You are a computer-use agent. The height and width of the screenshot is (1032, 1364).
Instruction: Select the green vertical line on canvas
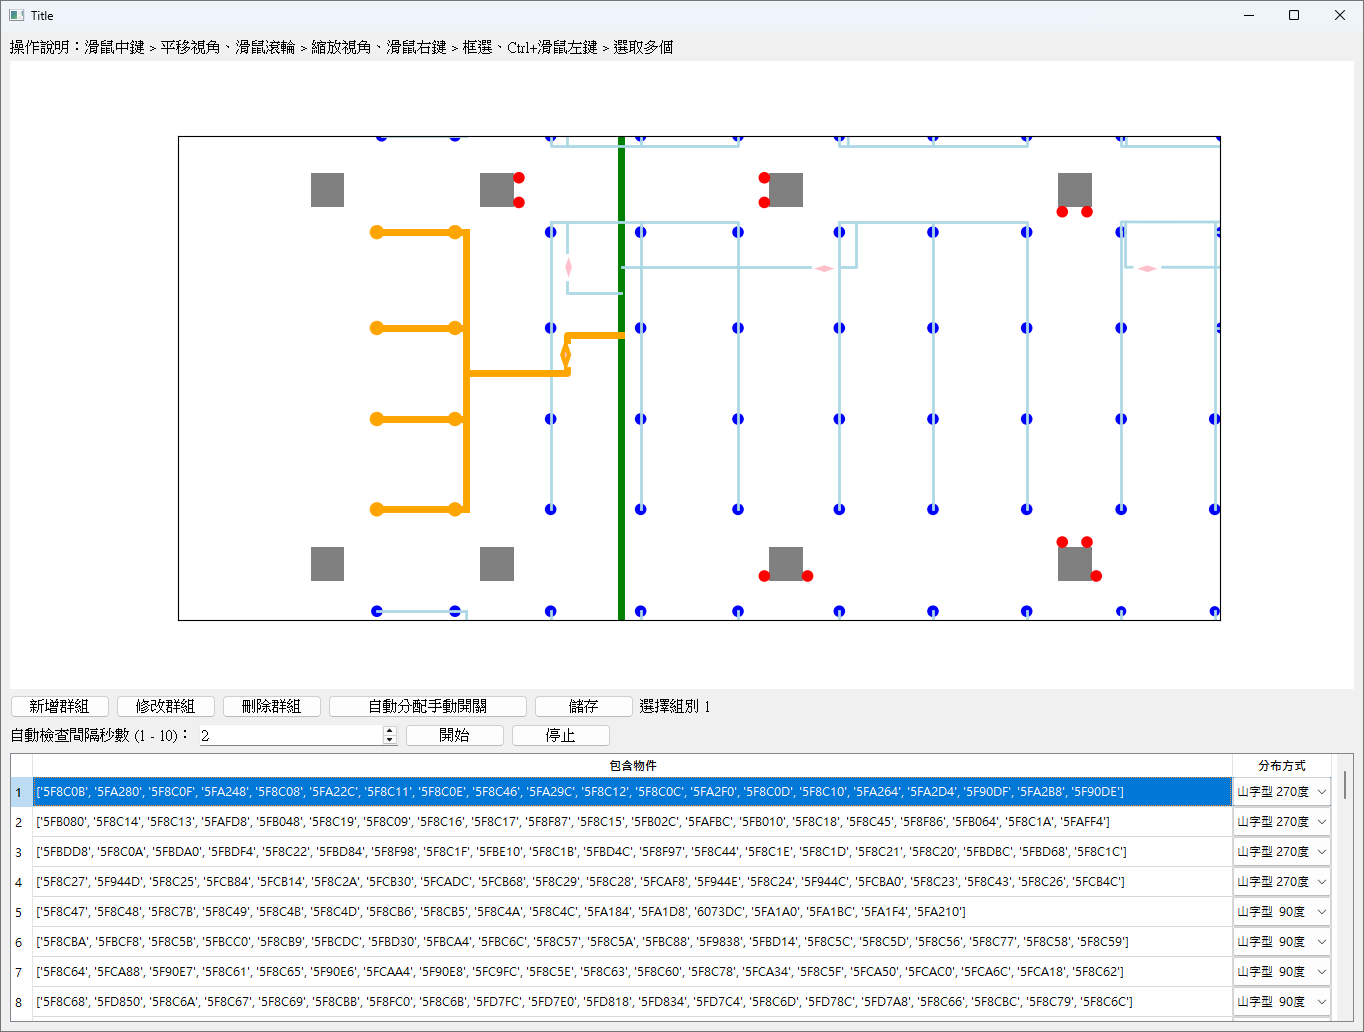click(621, 450)
